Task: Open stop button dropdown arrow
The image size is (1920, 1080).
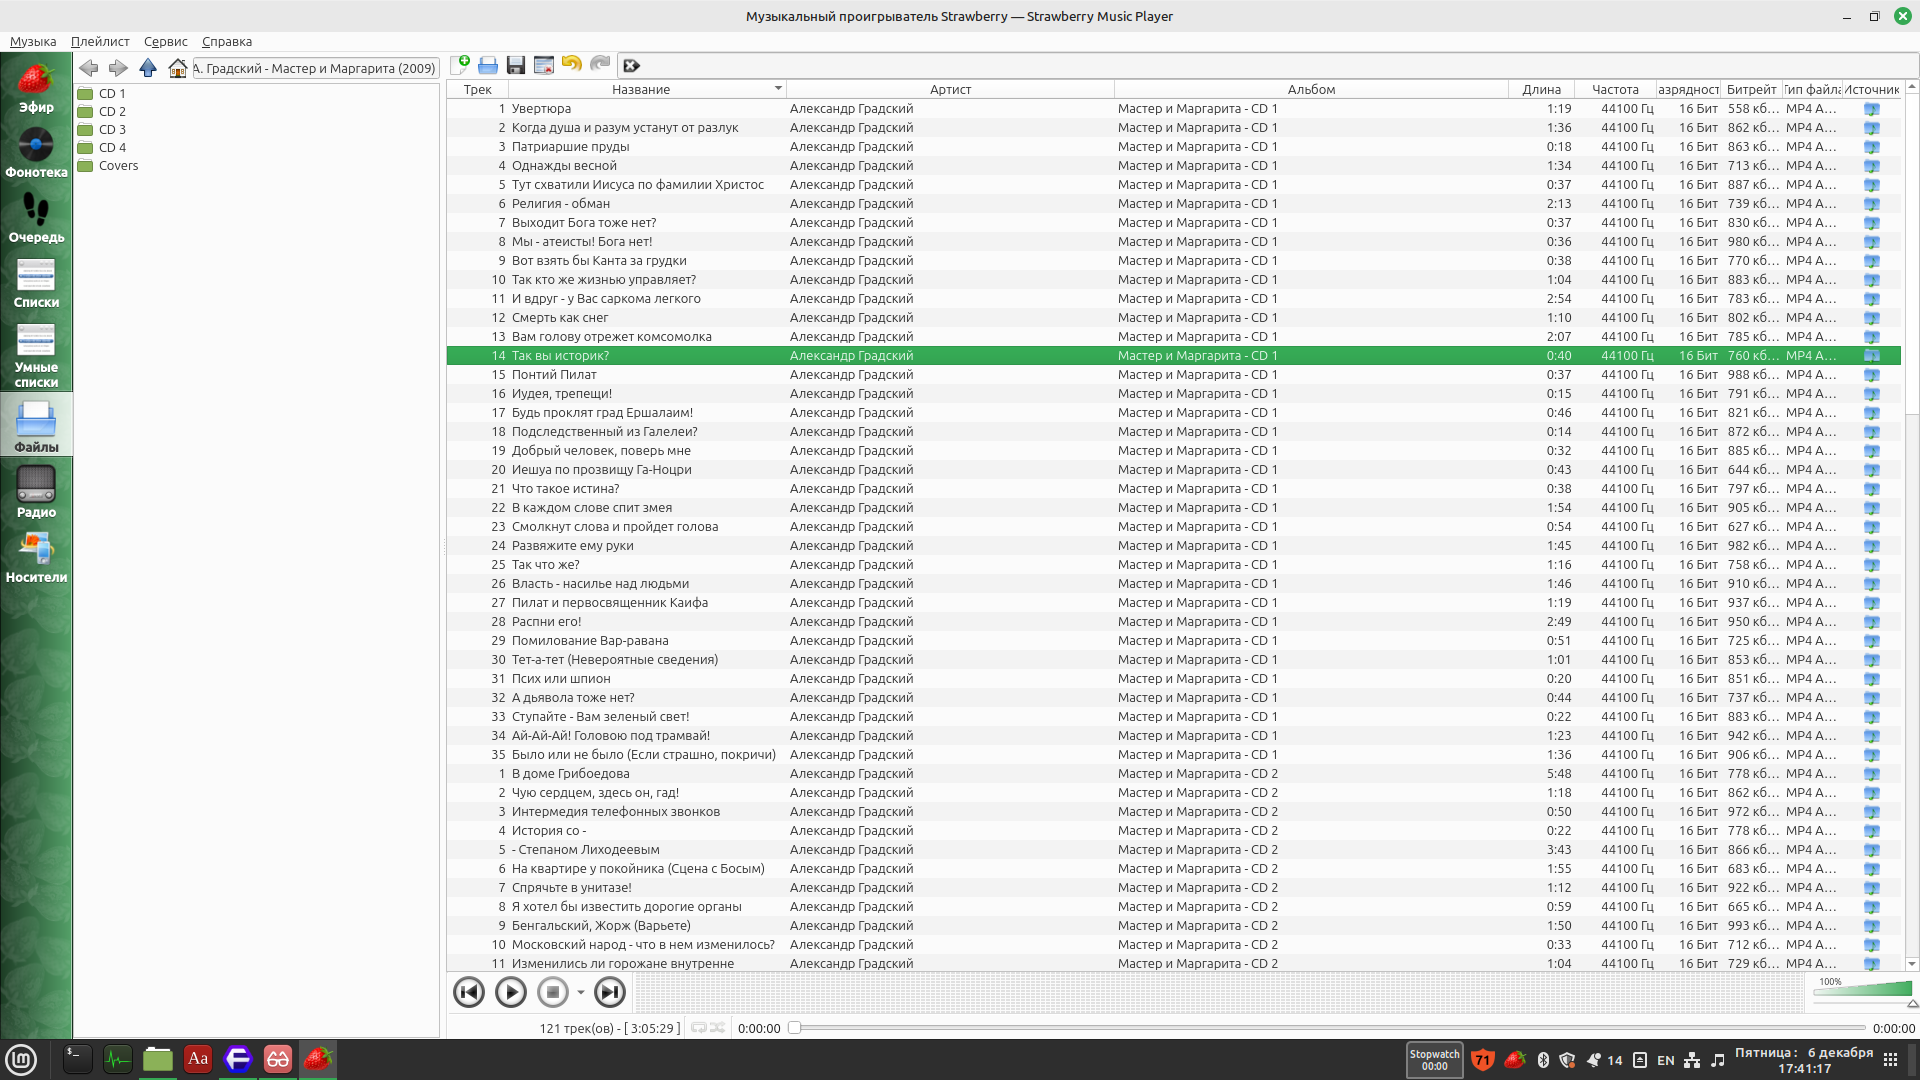Action: [x=580, y=993]
